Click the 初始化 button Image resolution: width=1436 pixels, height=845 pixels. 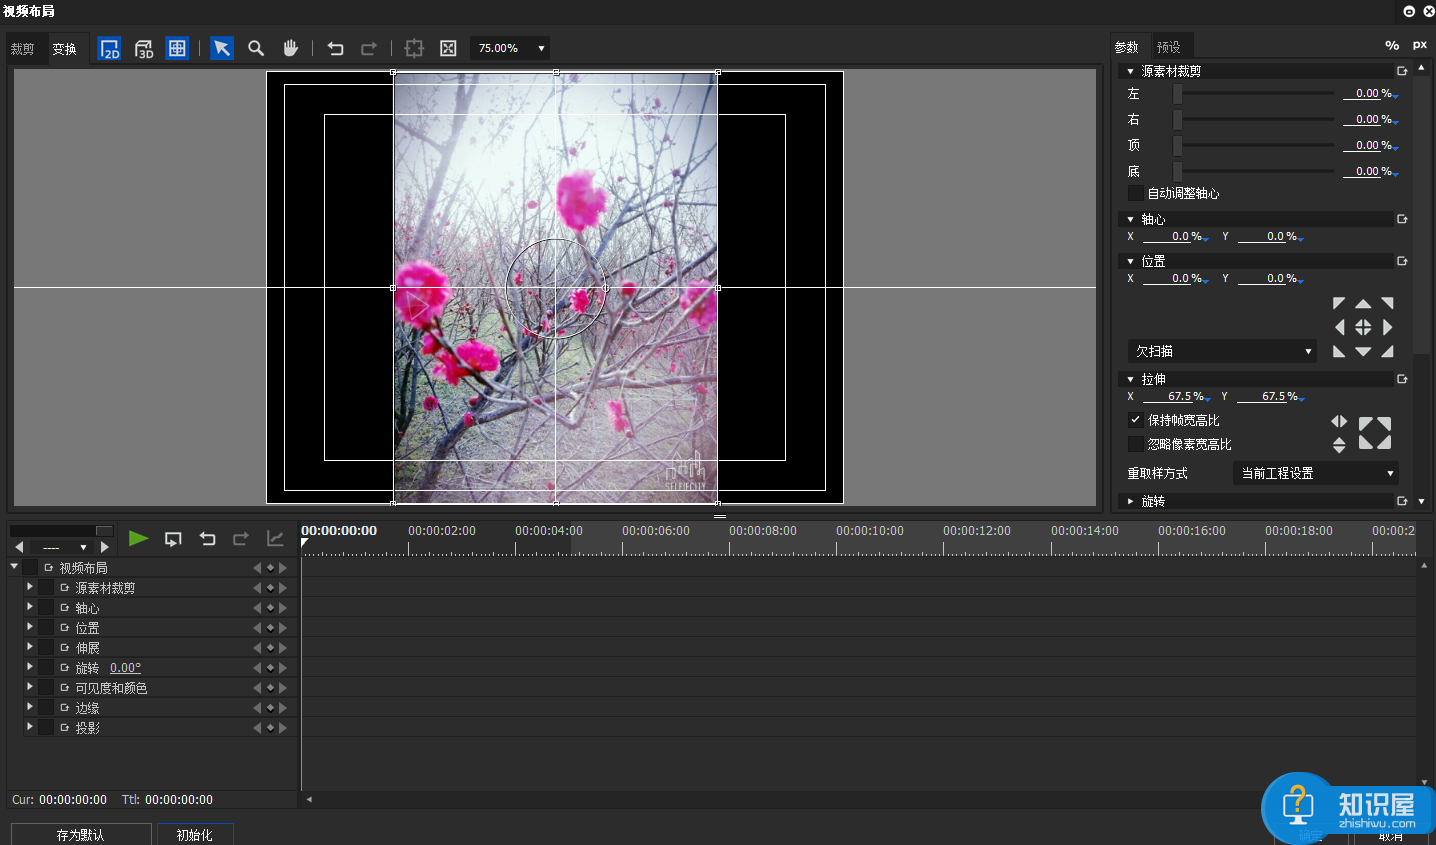coord(195,834)
